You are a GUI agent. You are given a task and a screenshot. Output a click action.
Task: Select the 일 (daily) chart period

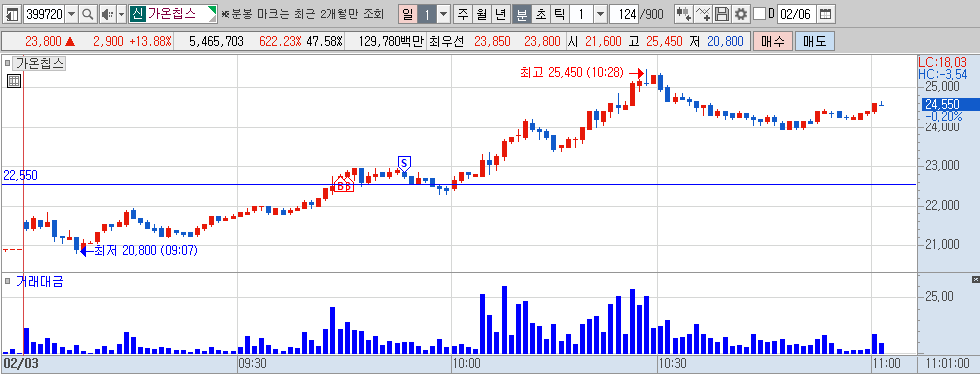[x=407, y=13]
